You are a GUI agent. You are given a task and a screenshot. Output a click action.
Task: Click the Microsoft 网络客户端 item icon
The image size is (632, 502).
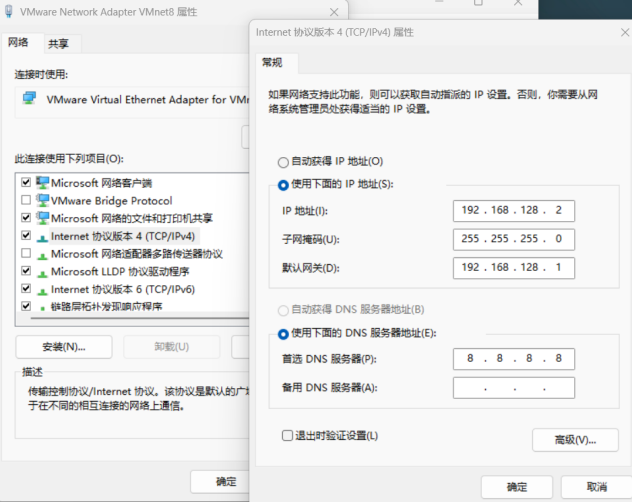coord(42,183)
